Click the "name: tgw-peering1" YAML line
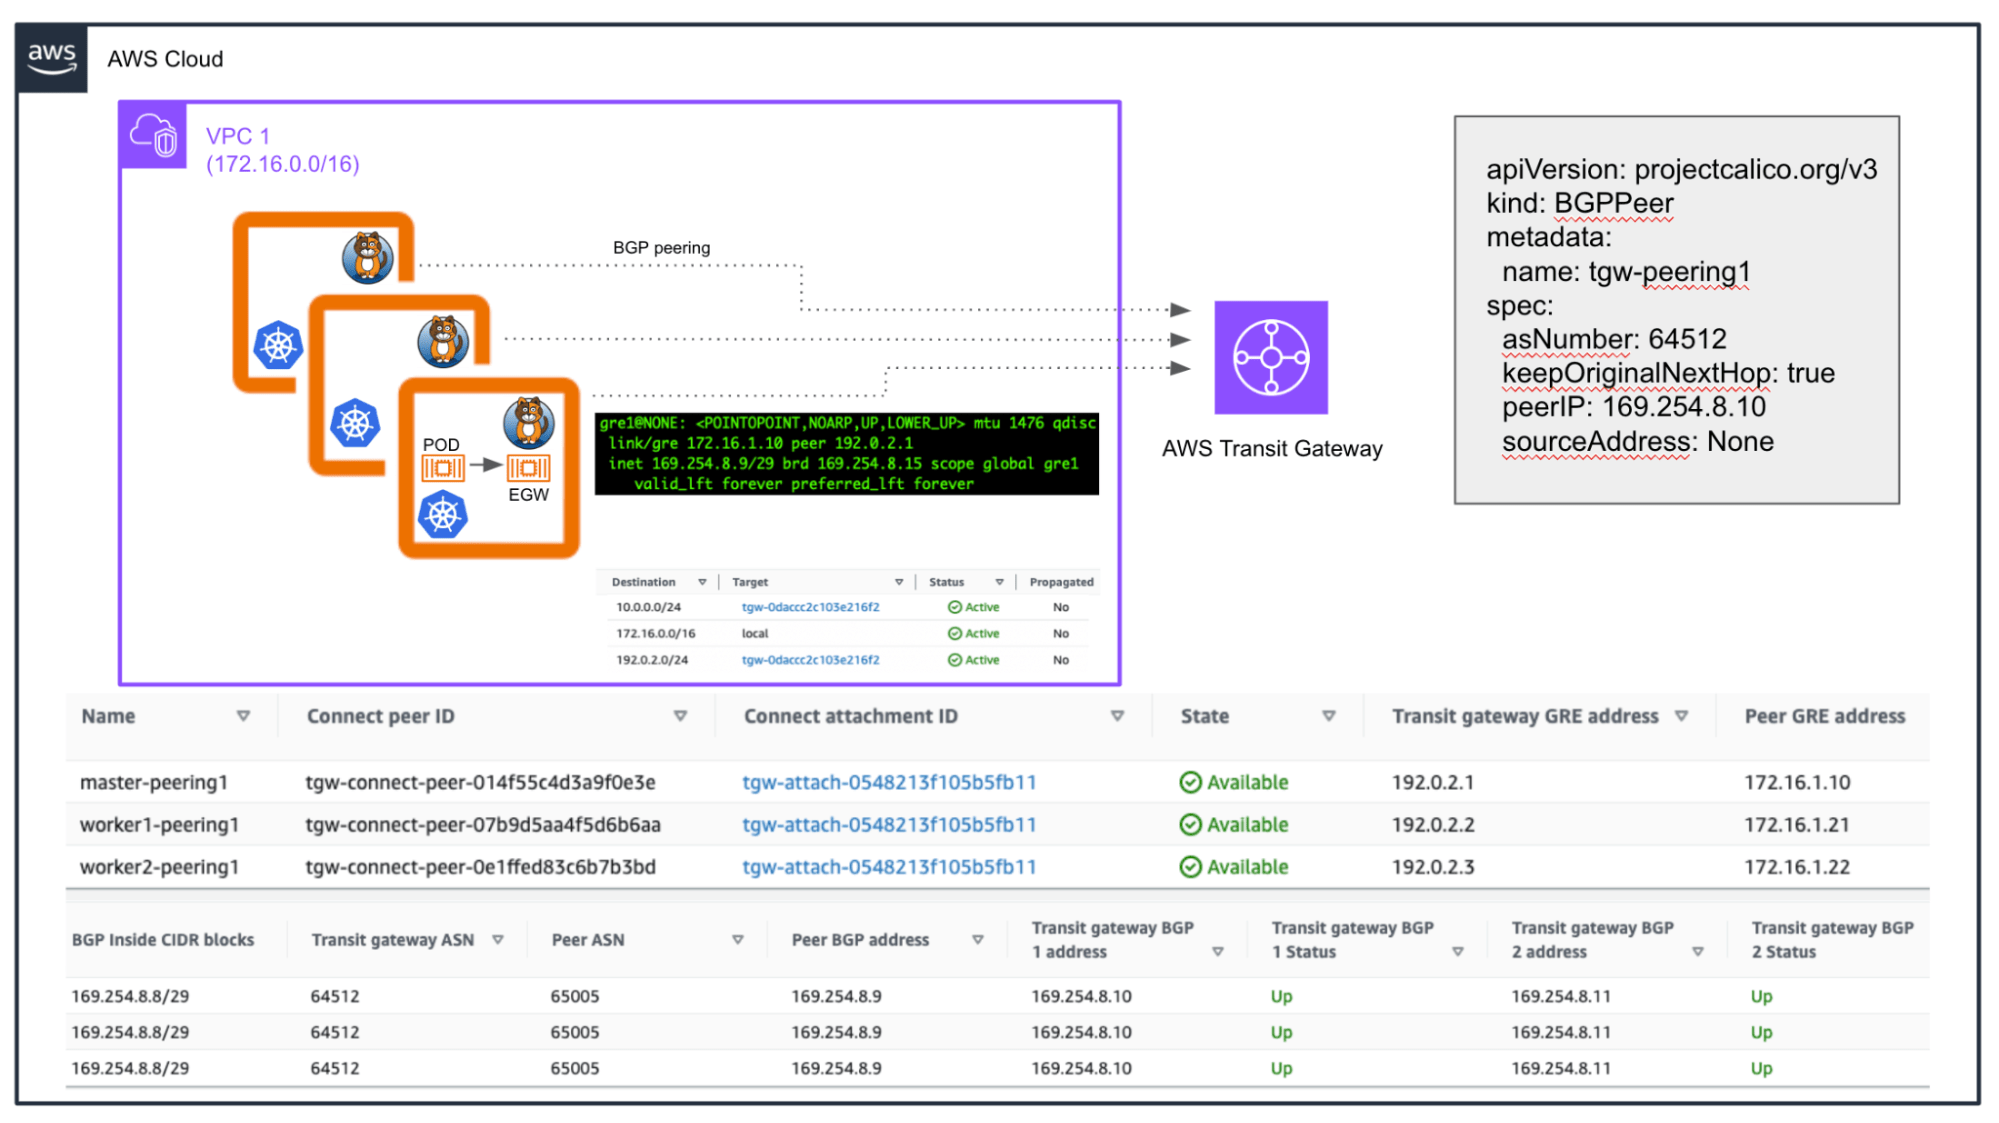This screenshot has height=1123, width=1999. coord(1626,272)
